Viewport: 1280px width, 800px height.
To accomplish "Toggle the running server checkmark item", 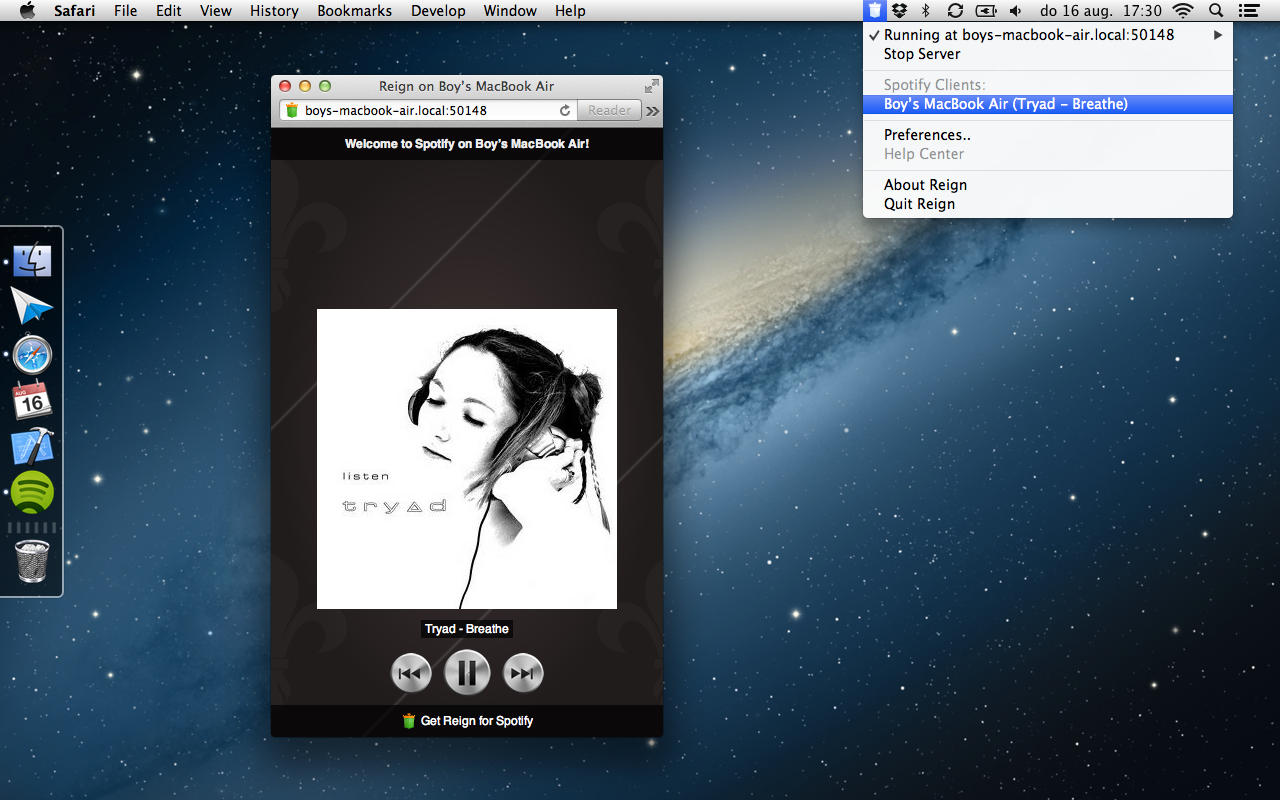I will click(1028, 35).
